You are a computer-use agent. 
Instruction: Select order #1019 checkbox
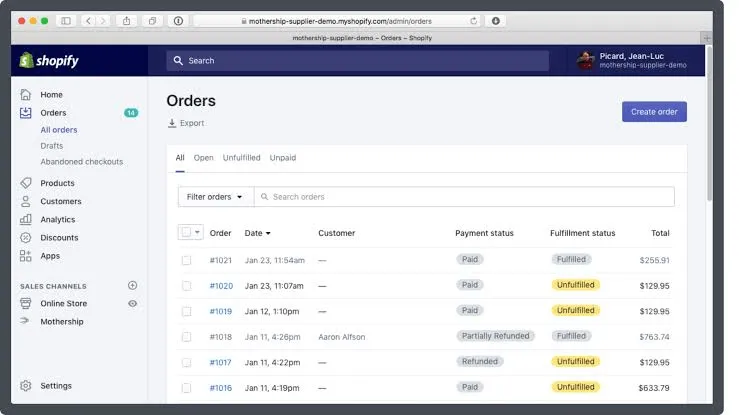click(x=186, y=311)
